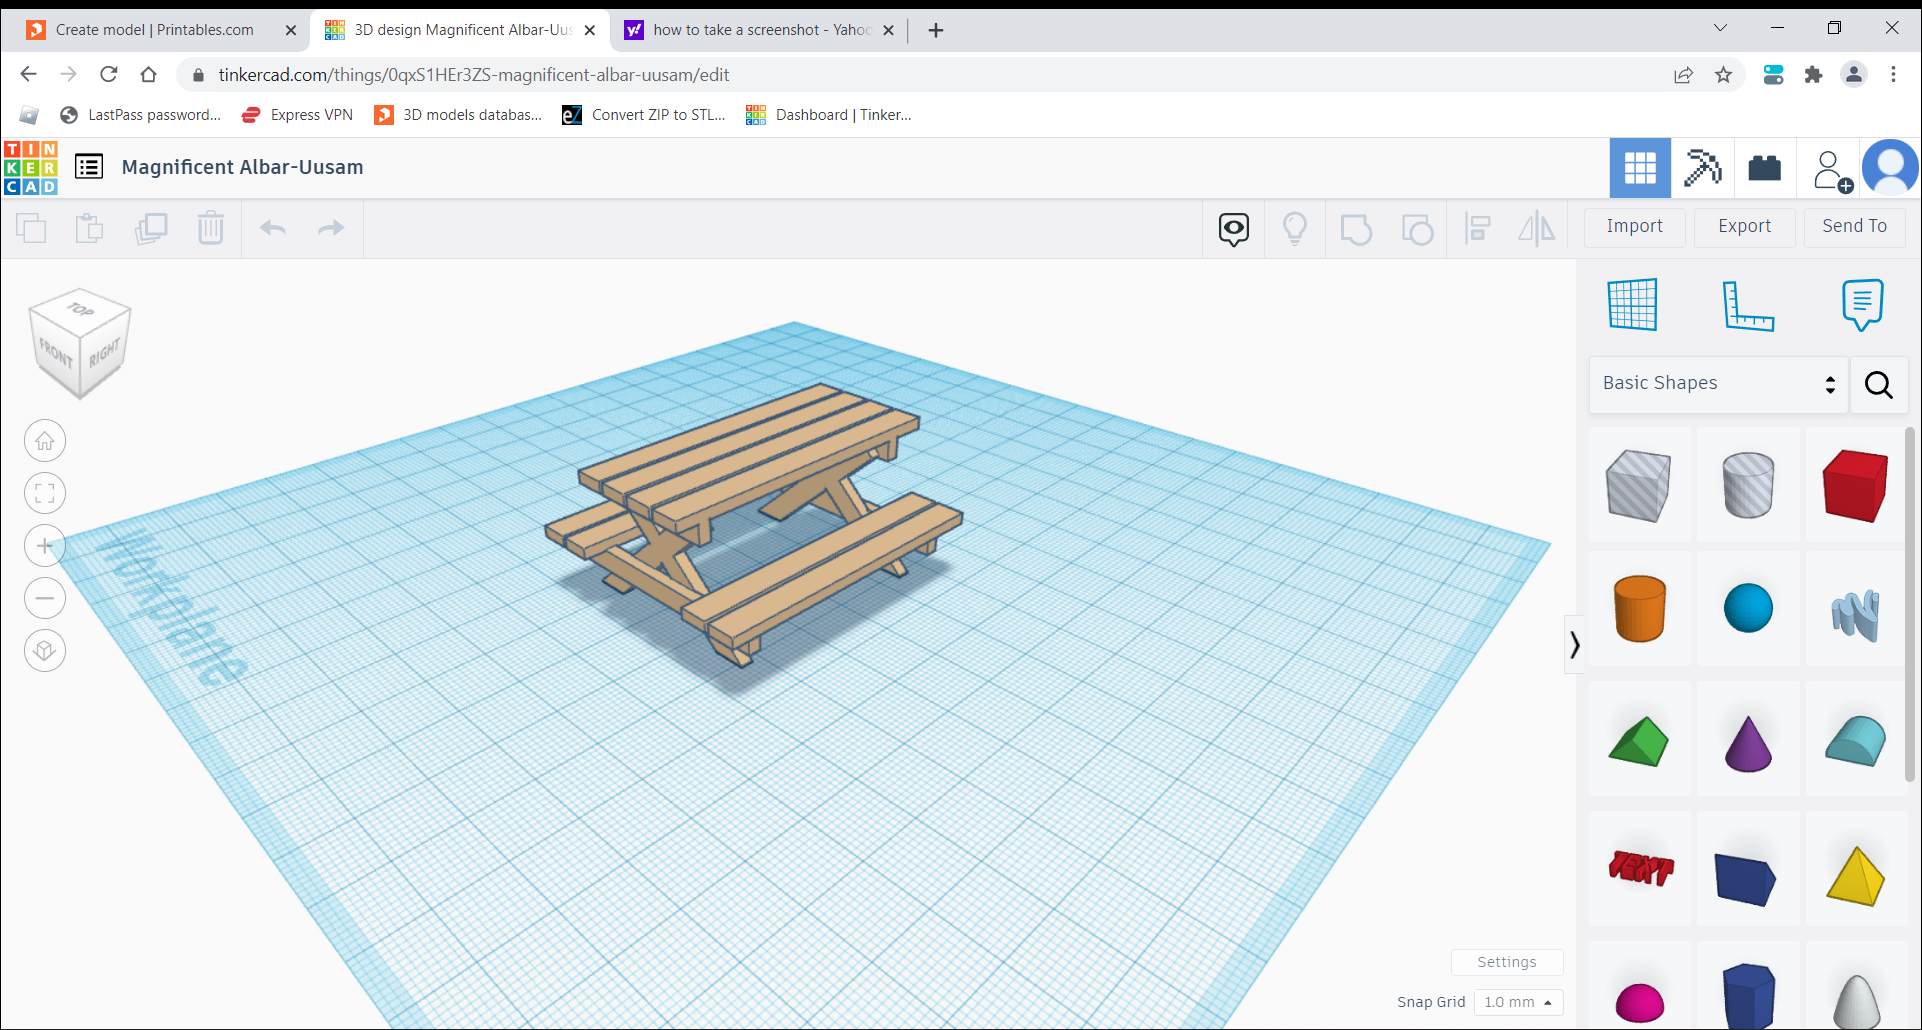The width and height of the screenshot is (1922, 1030).
Task: Select the Align tool
Action: pyautogui.click(x=1478, y=228)
